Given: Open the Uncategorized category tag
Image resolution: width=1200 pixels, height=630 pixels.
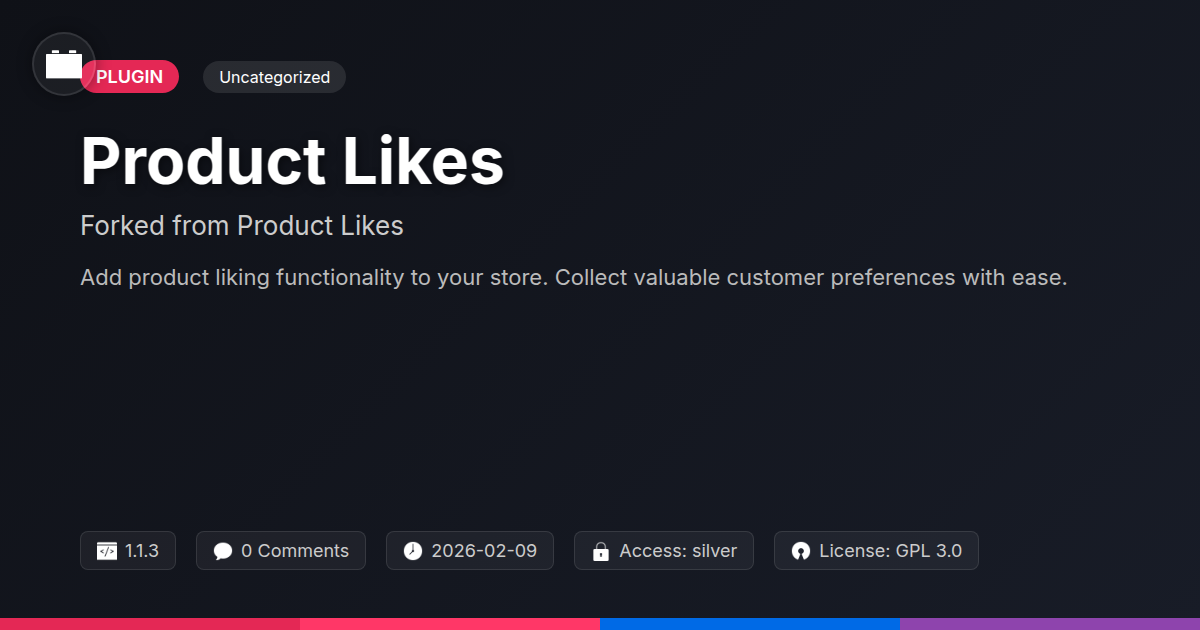Looking at the screenshot, I should [274, 77].
